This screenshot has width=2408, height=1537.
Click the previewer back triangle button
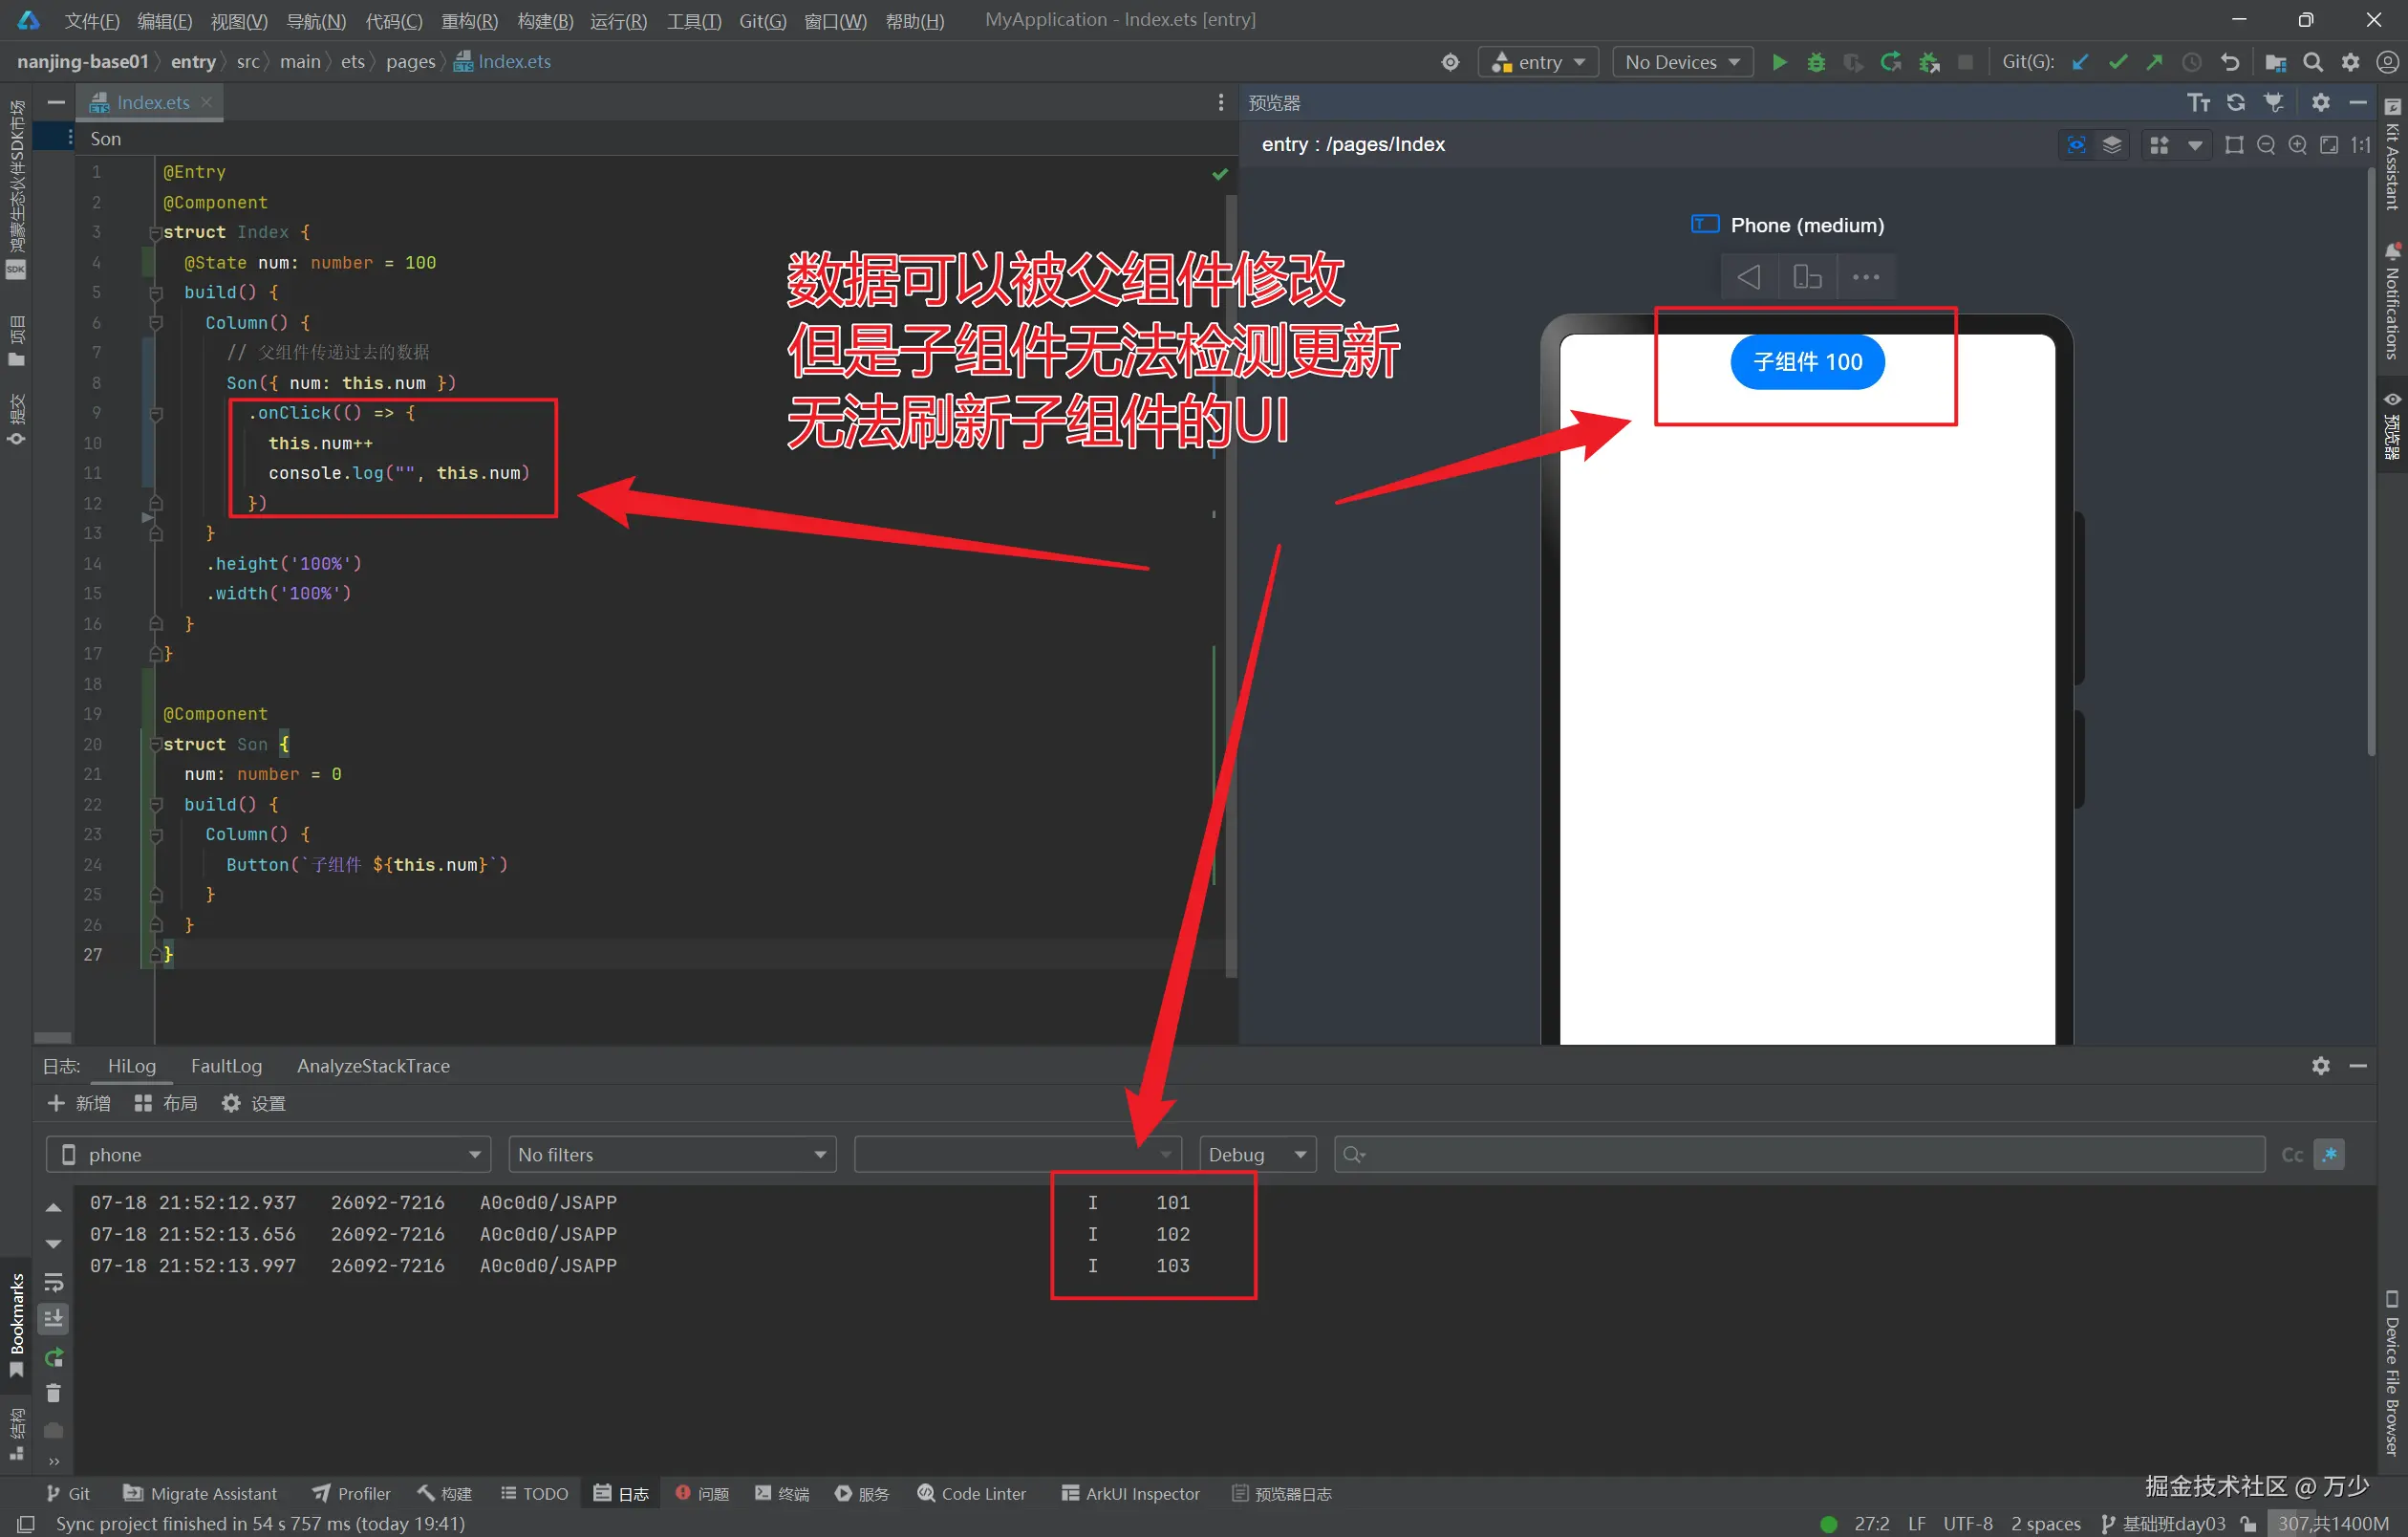click(1748, 276)
